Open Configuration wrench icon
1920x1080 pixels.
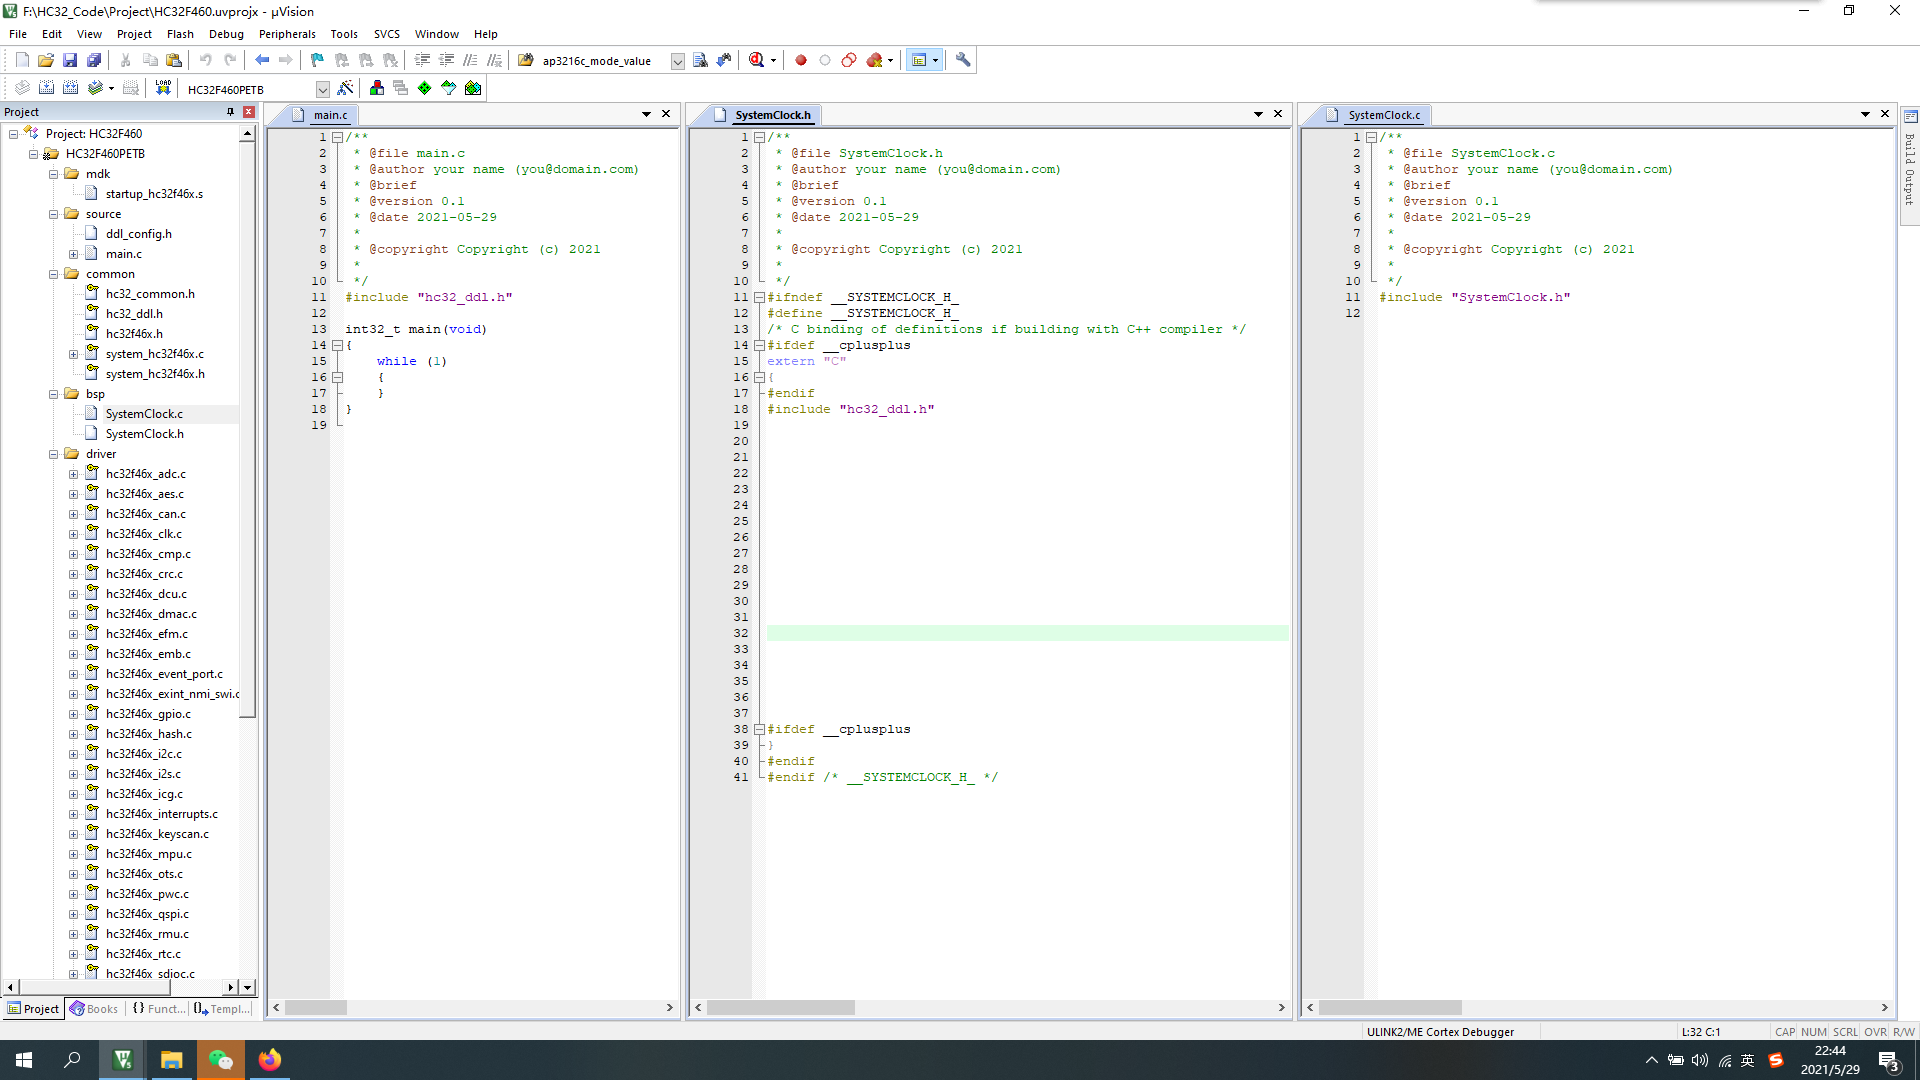(x=963, y=60)
